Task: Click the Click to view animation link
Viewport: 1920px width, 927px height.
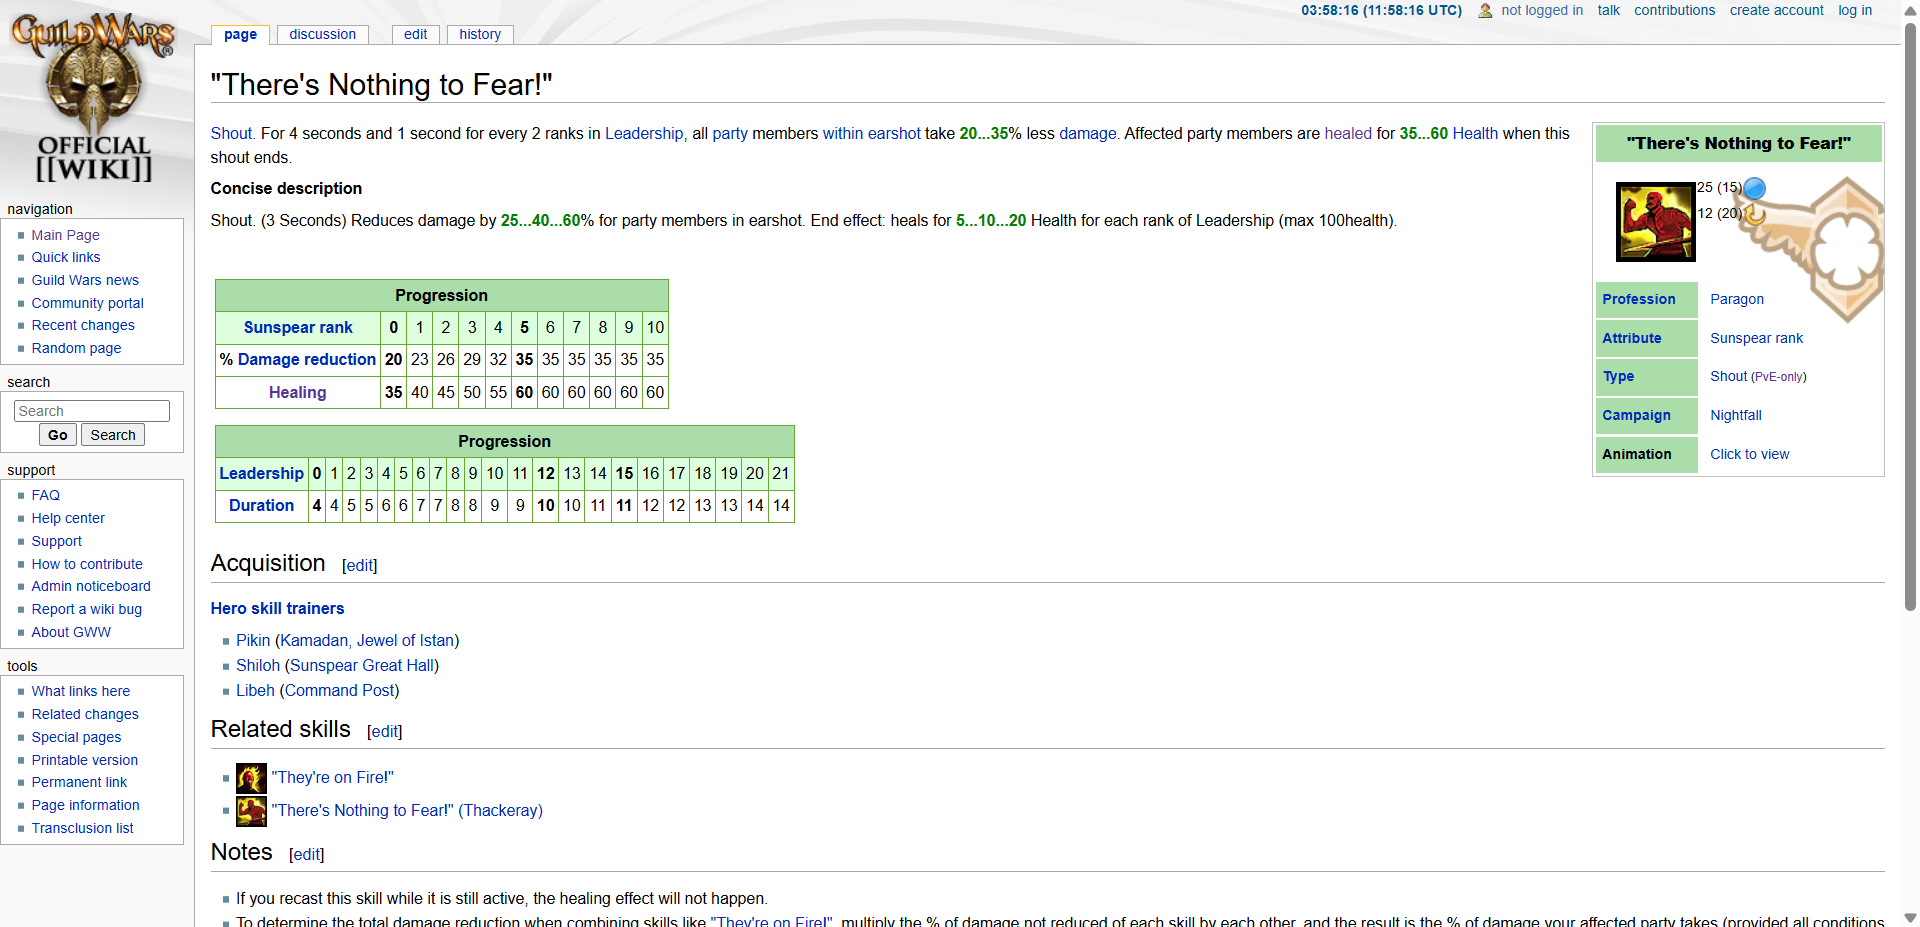Action: (1749, 454)
